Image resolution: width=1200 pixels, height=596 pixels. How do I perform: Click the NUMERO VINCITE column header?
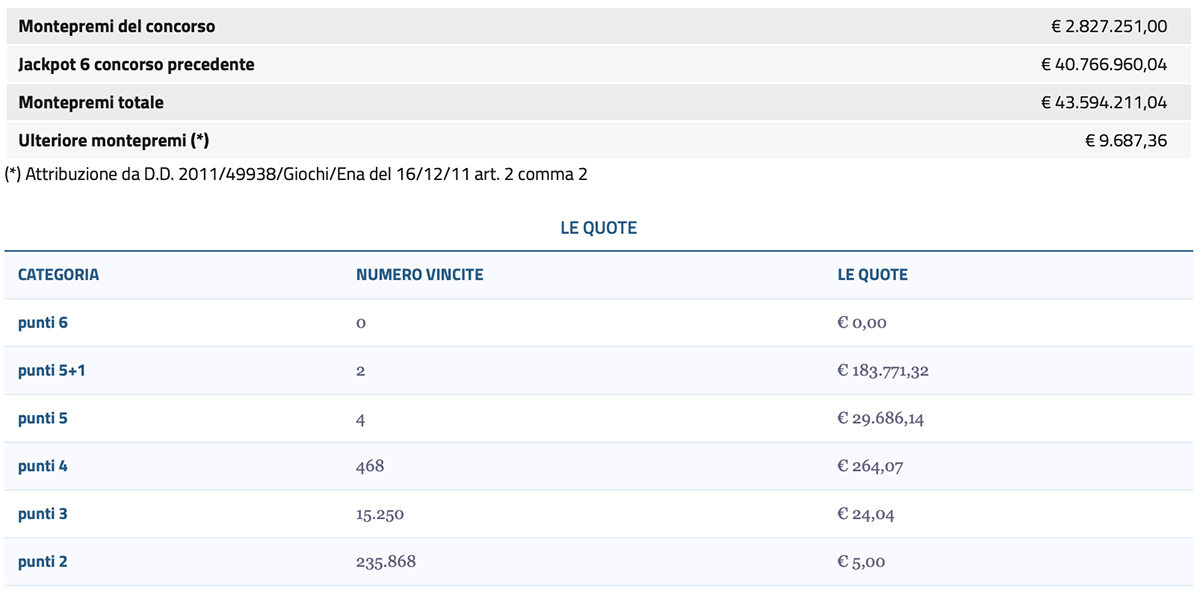(x=419, y=275)
